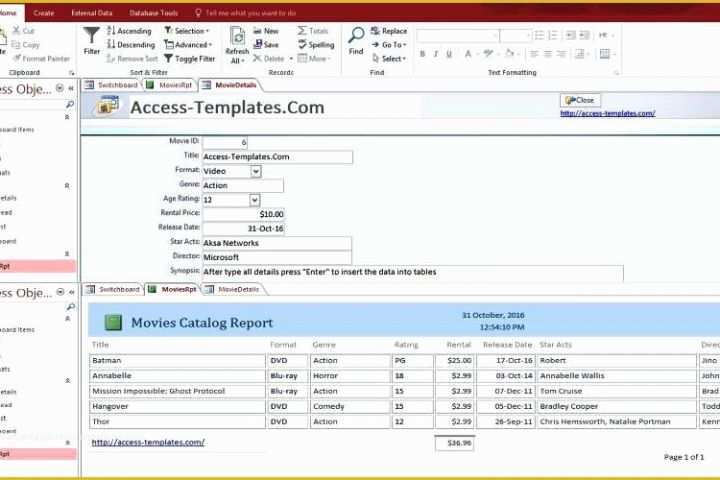Toggle Underline text formatting
Viewport: 720px width, 480px height.
coord(449,54)
